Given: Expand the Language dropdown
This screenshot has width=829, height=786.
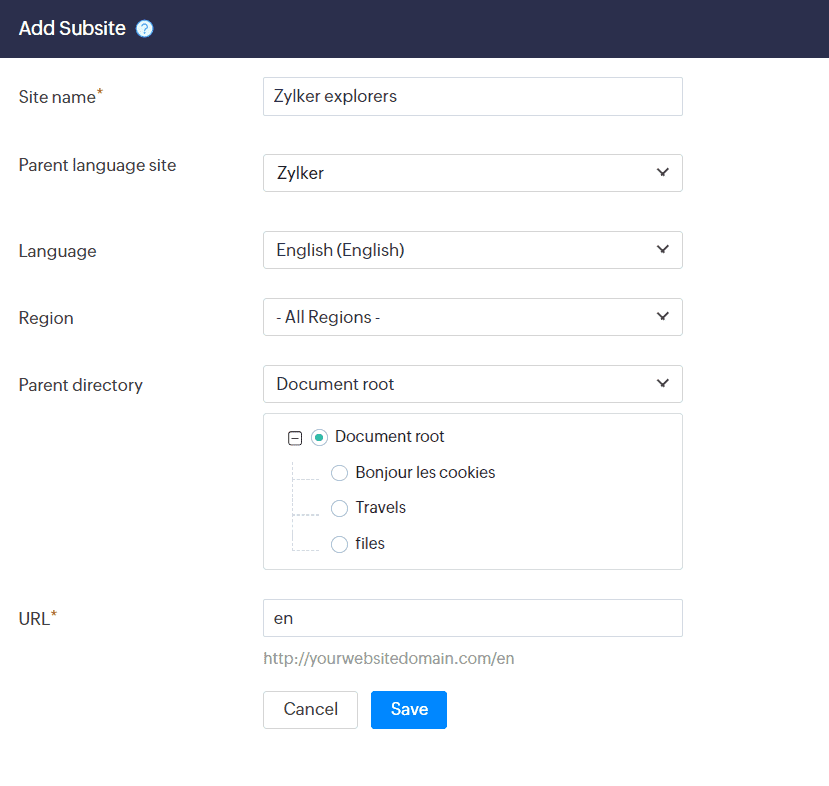Looking at the screenshot, I should click(x=472, y=250).
